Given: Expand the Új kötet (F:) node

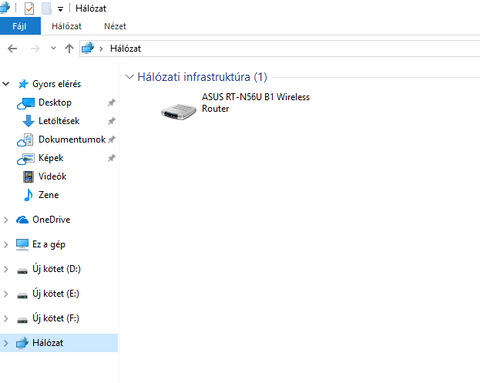Looking at the screenshot, I should tap(6, 318).
